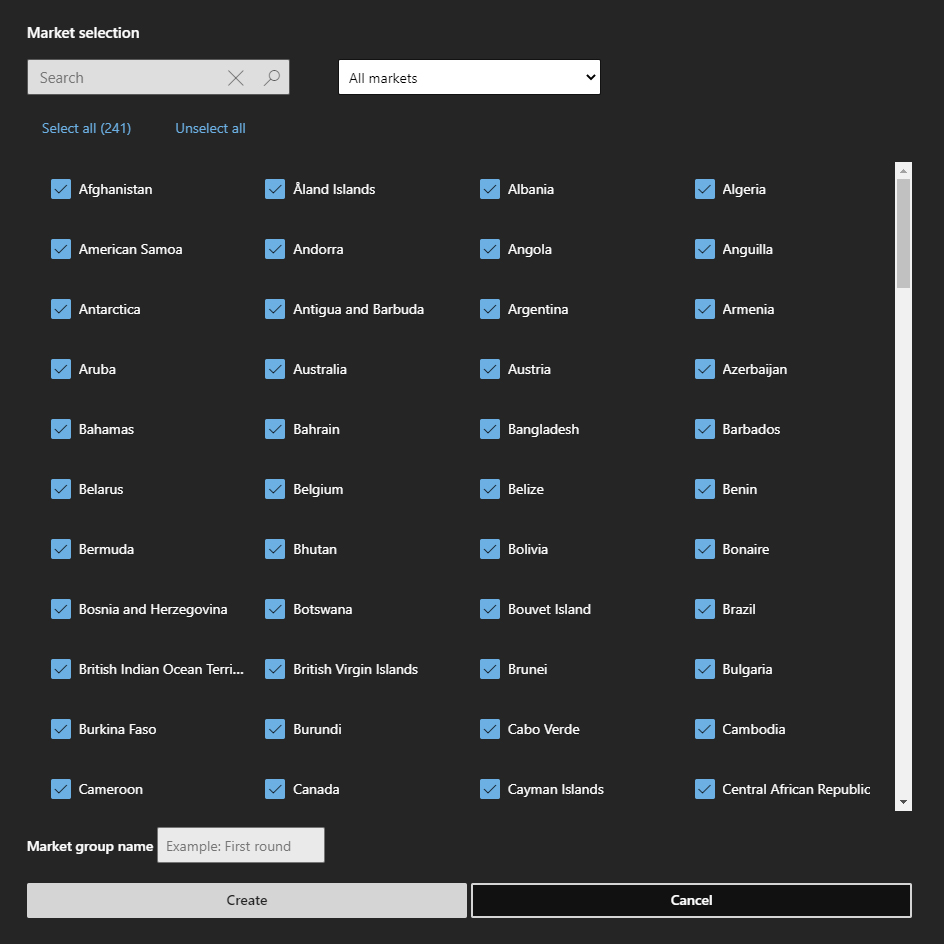This screenshot has width=944, height=944.
Task: Uncheck Antigua and Barbuda
Action: (x=275, y=309)
